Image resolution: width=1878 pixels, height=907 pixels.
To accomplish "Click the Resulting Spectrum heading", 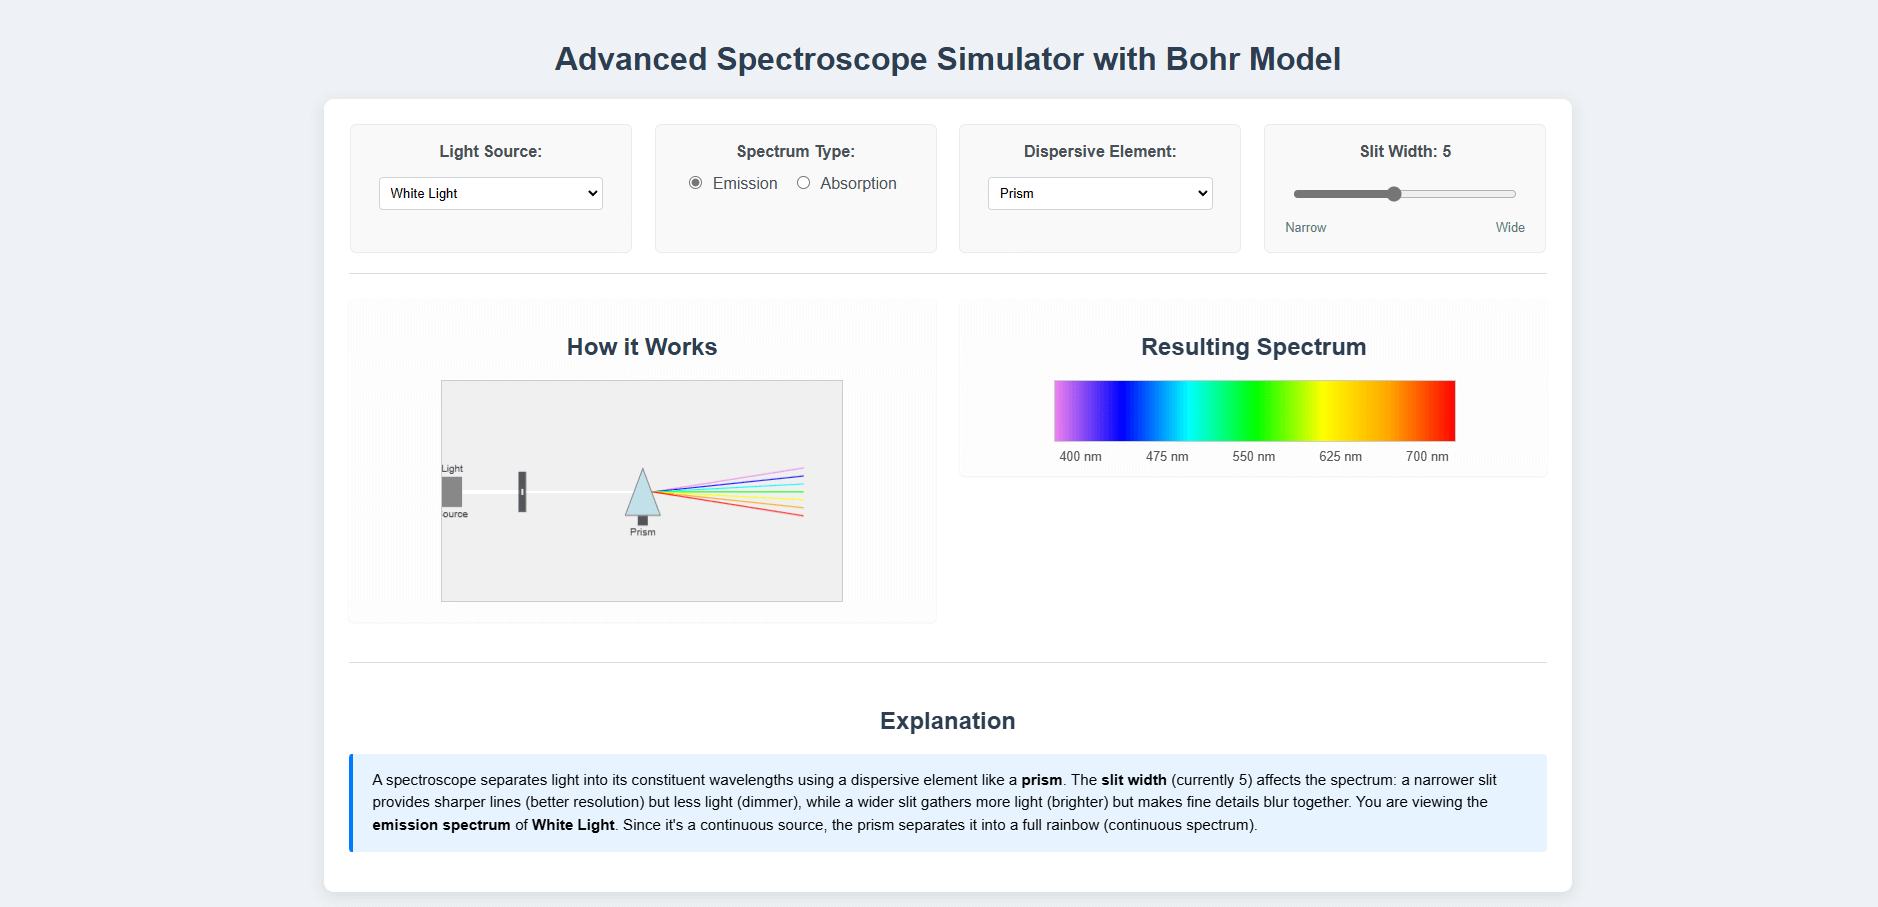I will tap(1253, 347).
